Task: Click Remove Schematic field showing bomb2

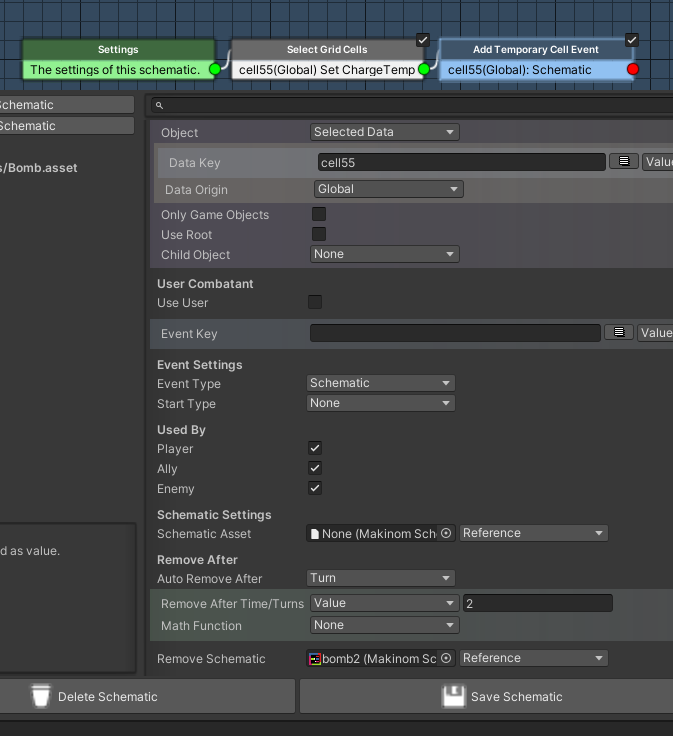Action: click(380, 658)
